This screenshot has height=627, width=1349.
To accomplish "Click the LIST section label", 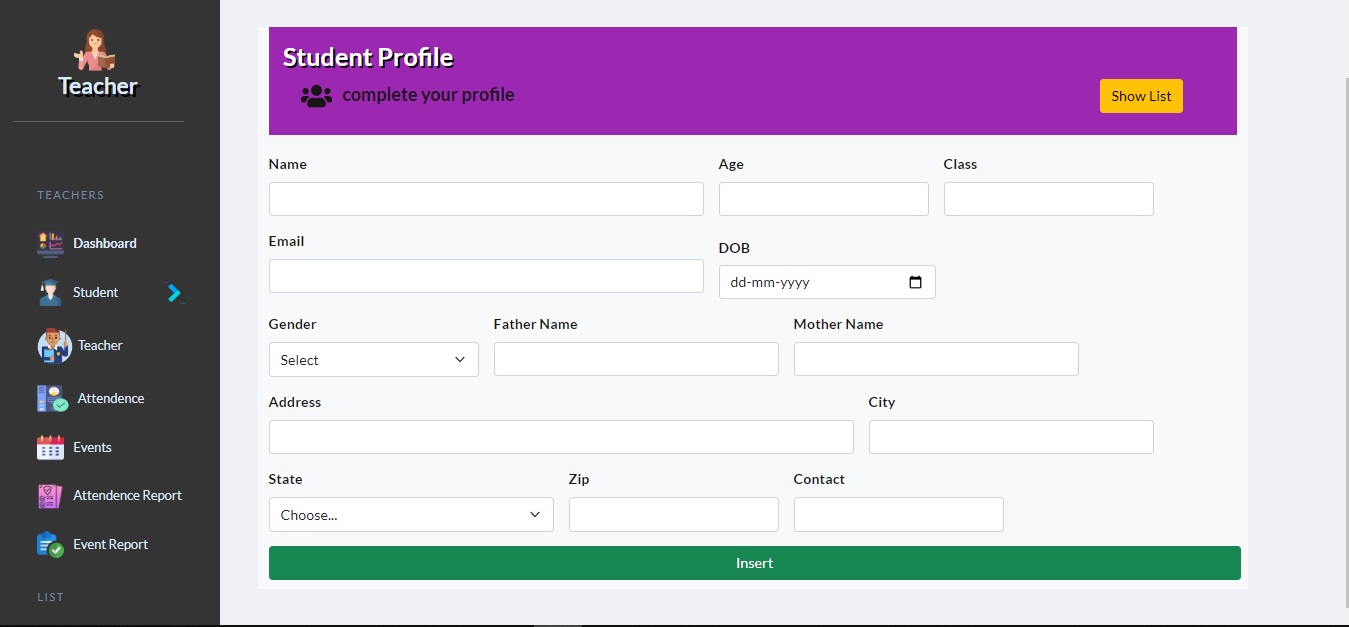I will point(50,597).
